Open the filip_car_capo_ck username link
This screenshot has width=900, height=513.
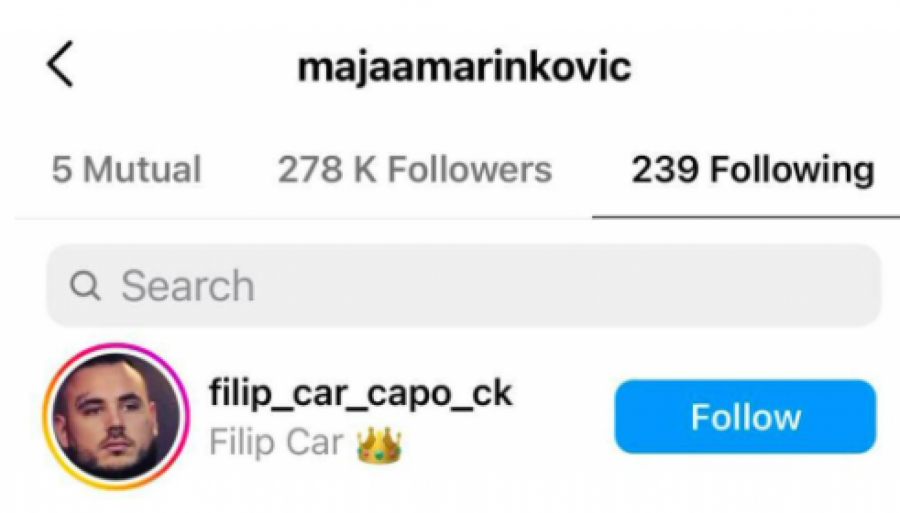(360, 394)
